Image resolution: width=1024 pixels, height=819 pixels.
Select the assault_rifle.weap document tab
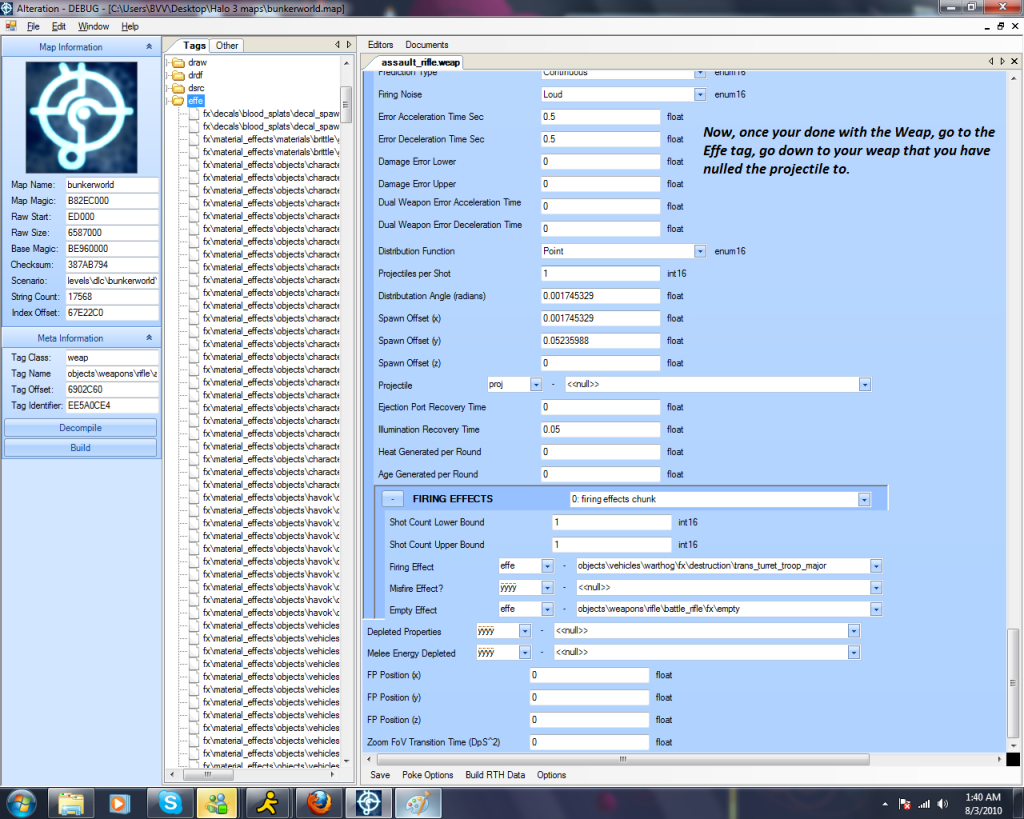click(420, 62)
